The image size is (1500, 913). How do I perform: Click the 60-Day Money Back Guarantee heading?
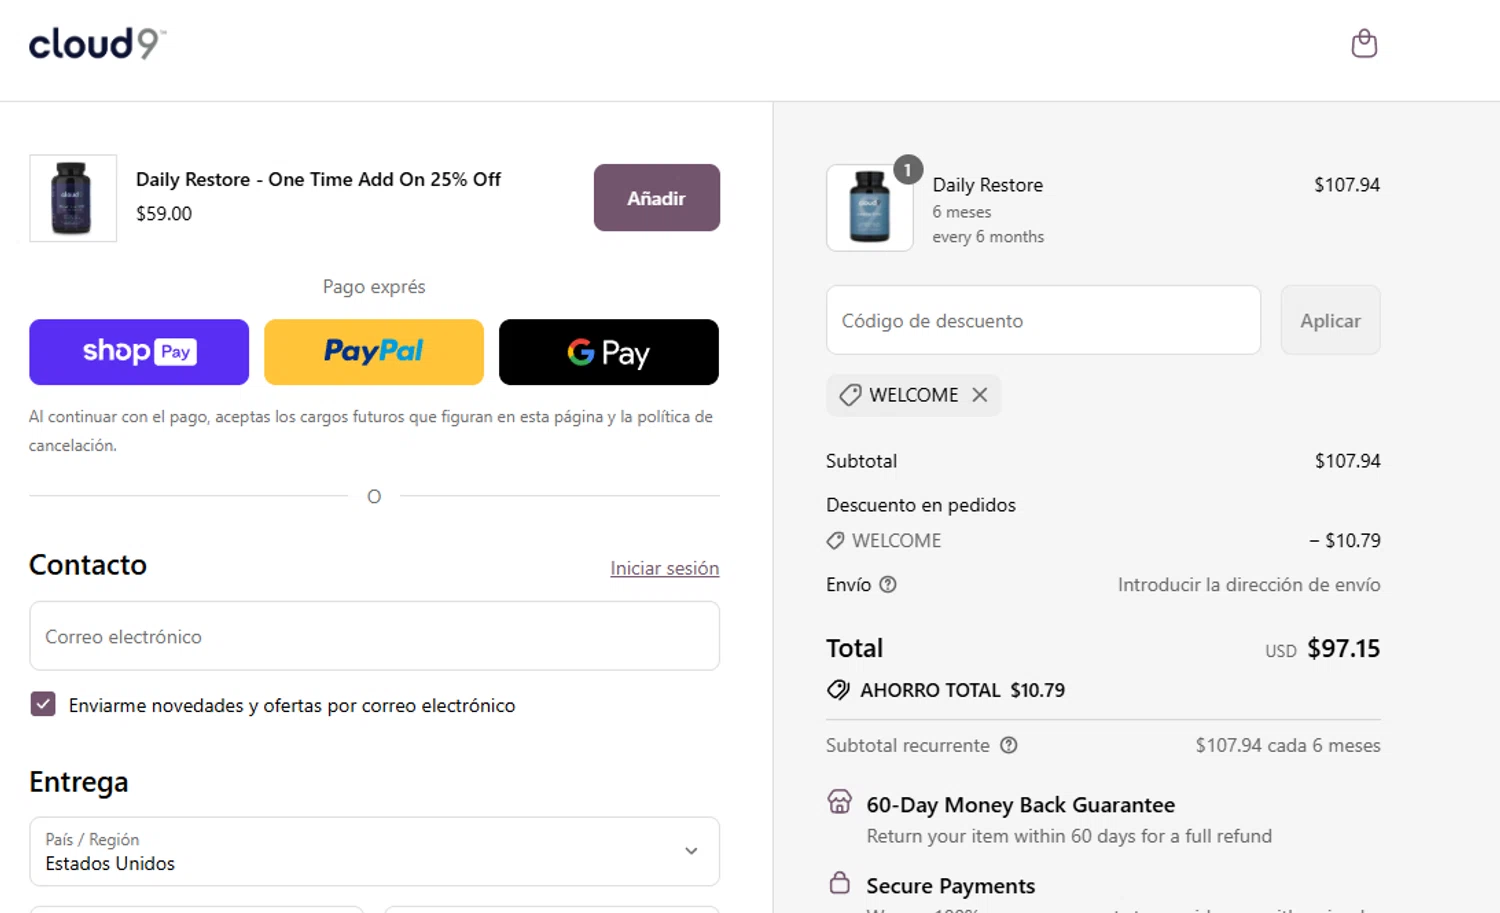click(1020, 805)
